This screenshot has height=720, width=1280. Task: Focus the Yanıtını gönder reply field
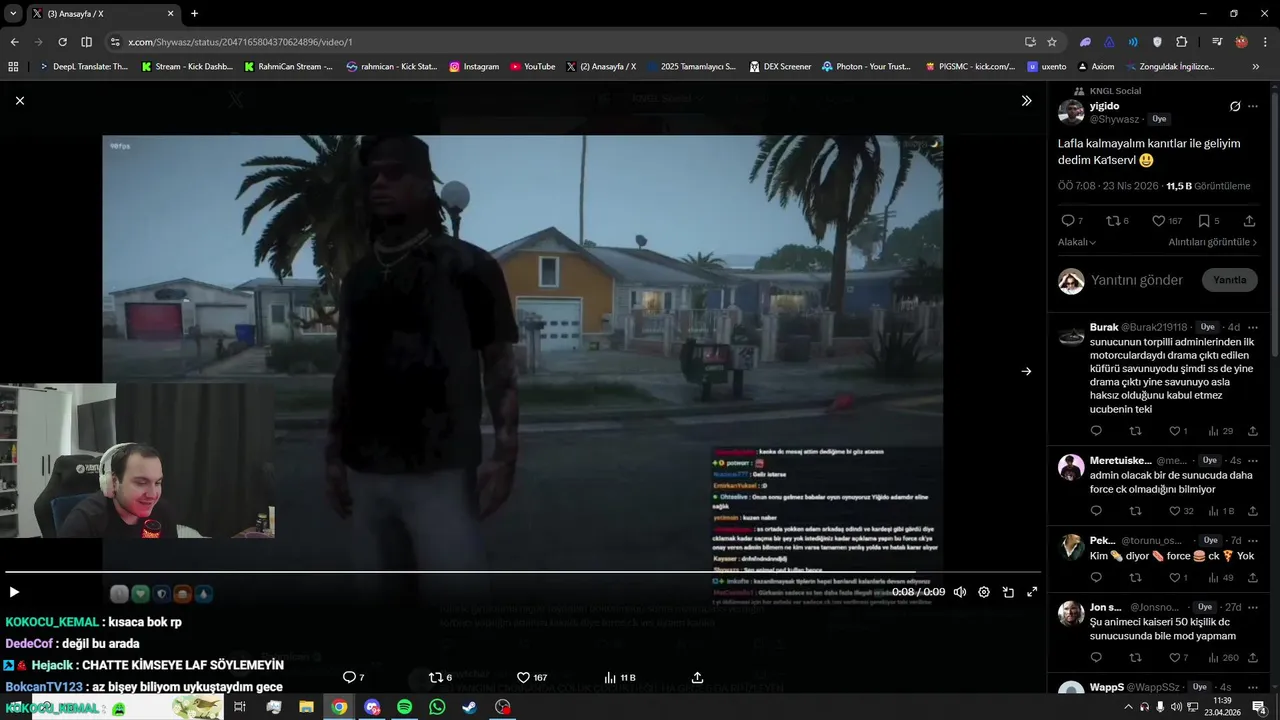pyautogui.click(x=1137, y=280)
